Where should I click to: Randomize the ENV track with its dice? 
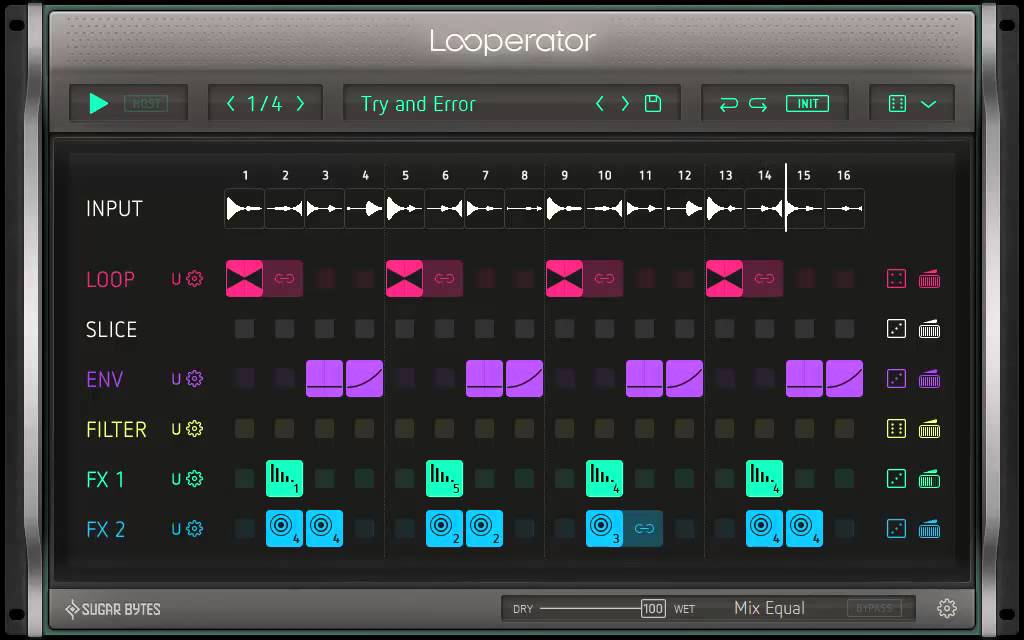coord(897,379)
